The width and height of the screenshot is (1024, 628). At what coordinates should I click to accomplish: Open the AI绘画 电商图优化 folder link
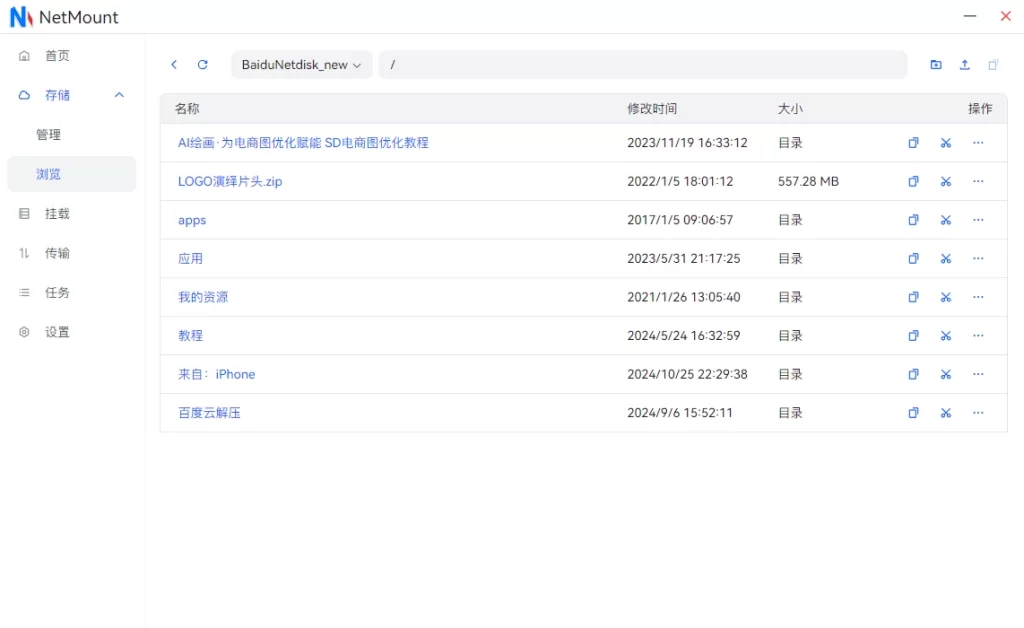click(x=303, y=143)
